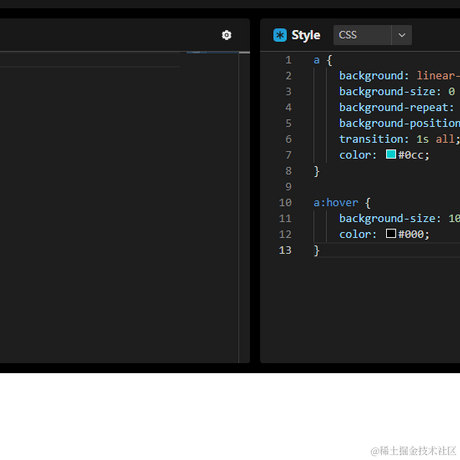Image resolution: width=460 pixels, height=460 pixels.
Task: Click the empty line 9 in CSS editor
Action: (387, 187)
